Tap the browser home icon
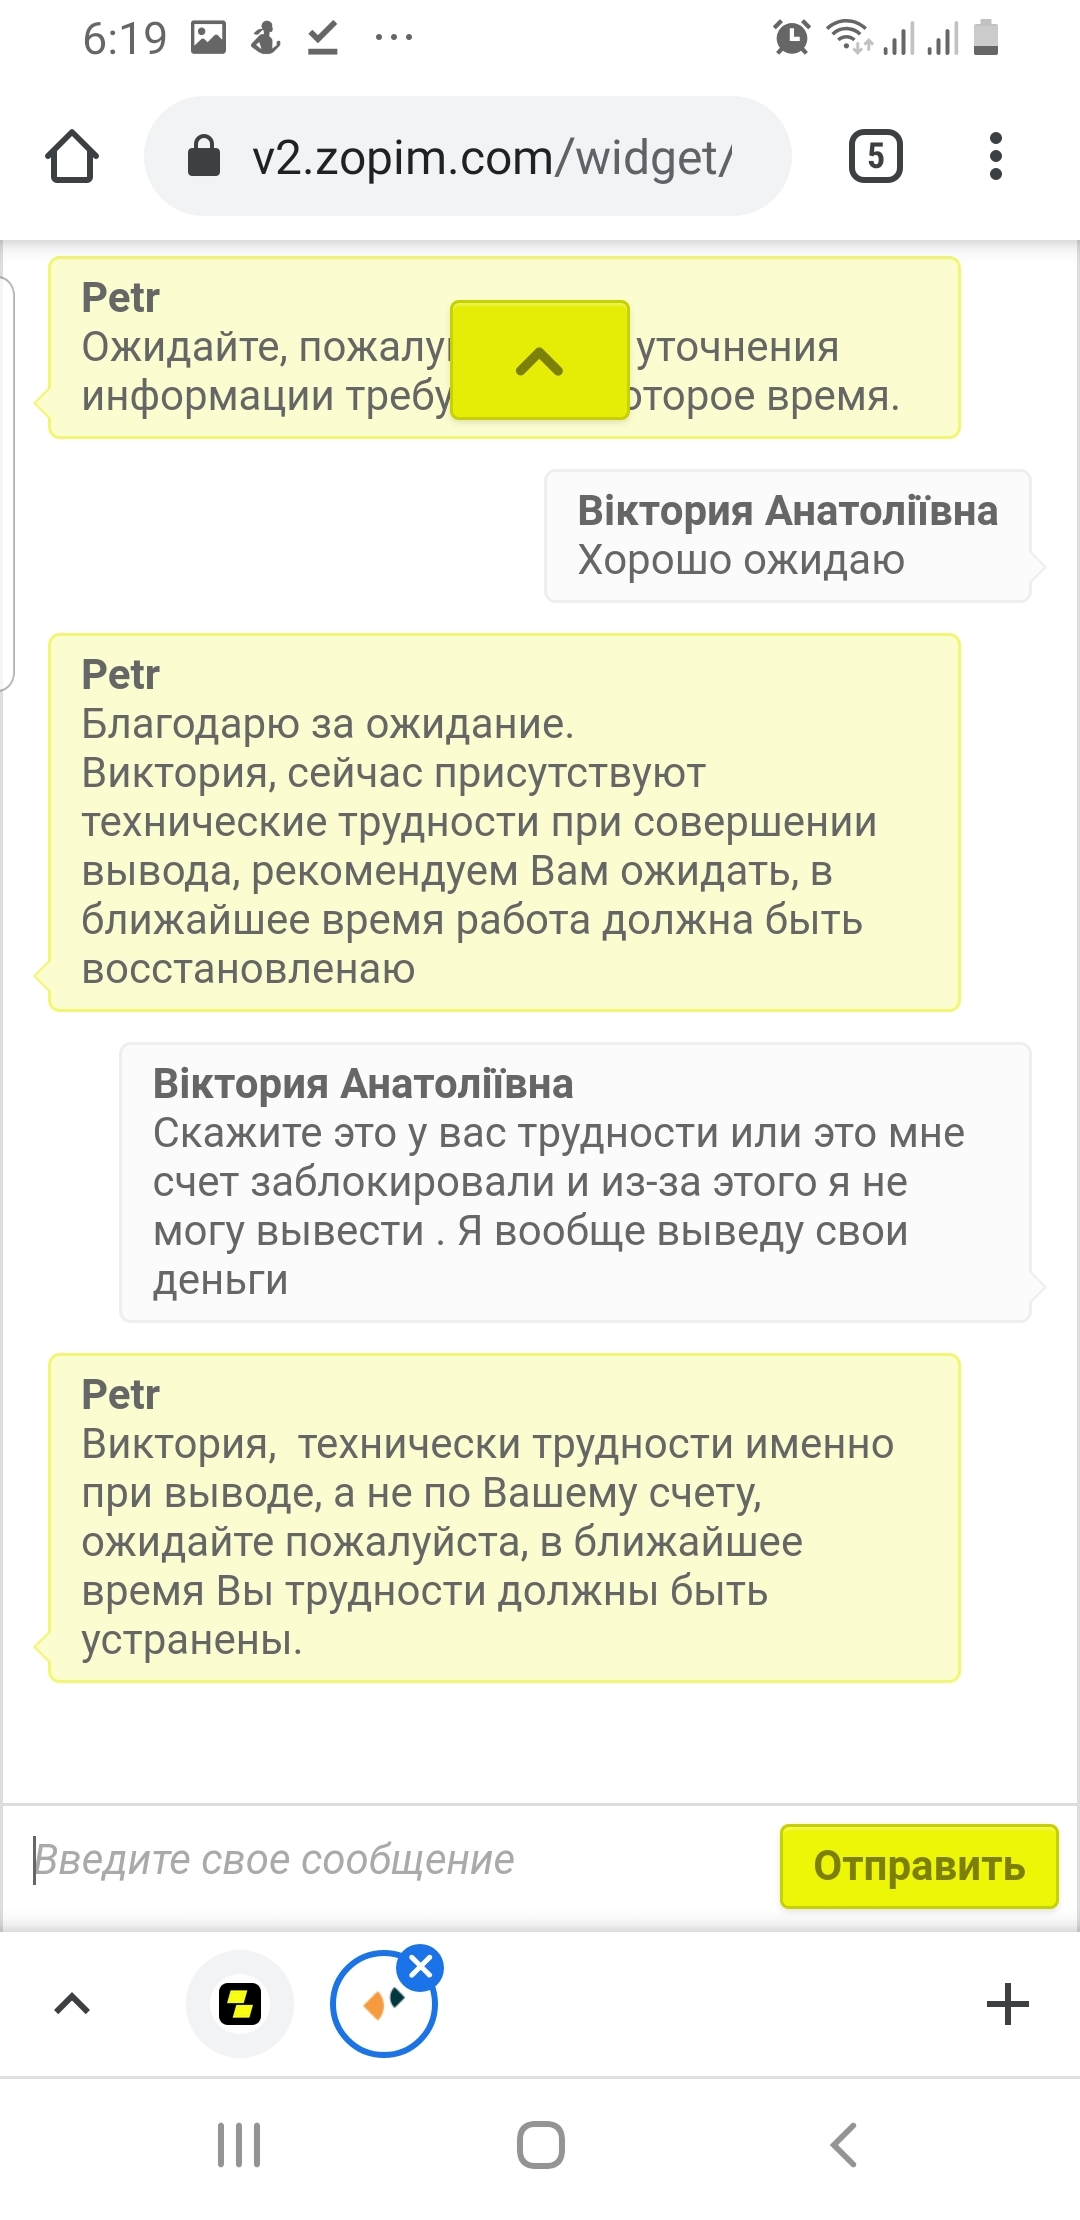The height and width of the screenshot is (2220, 1080). [72, 156]
